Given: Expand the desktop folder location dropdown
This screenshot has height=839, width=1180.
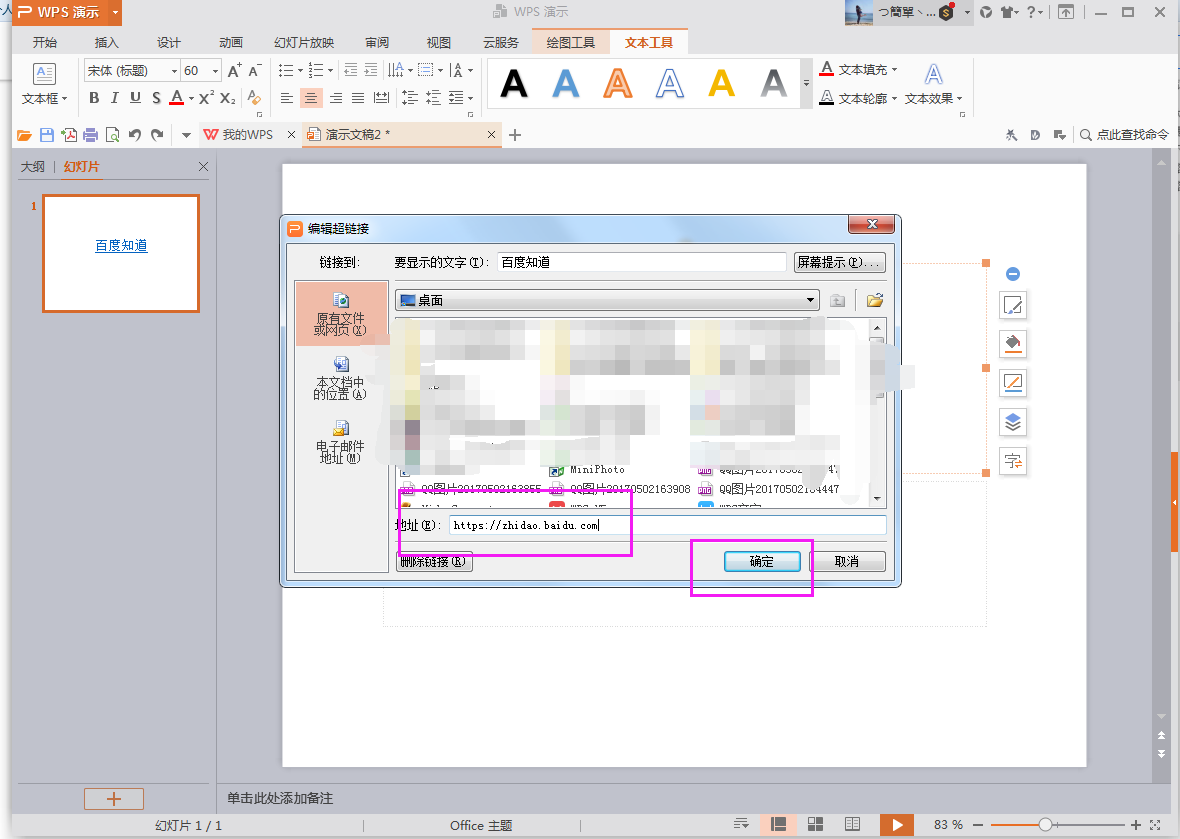Looking at the screenshot, I should tap(810, 300).
